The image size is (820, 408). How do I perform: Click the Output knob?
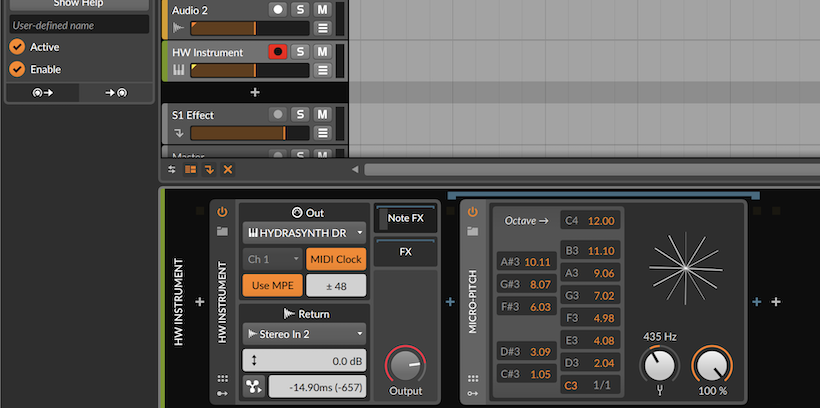point(405,366)
